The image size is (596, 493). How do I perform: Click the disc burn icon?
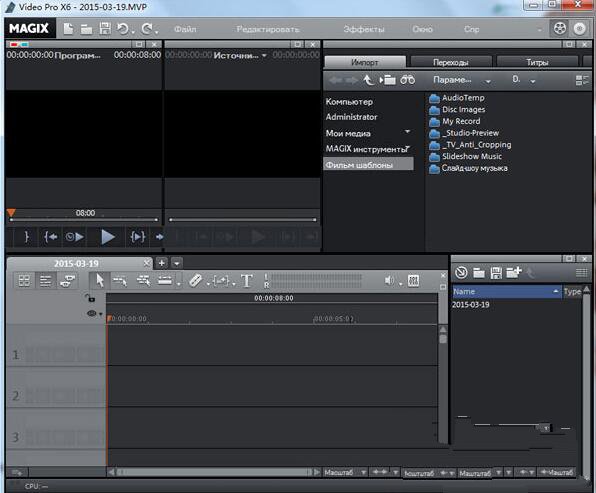(x=580, y=29)
